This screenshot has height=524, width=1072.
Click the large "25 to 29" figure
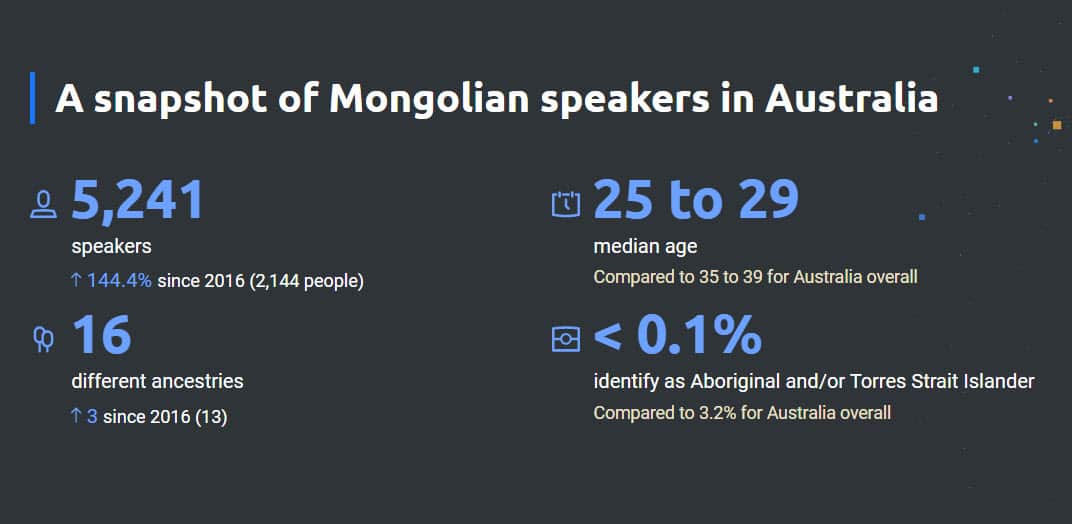click(696, 199)
